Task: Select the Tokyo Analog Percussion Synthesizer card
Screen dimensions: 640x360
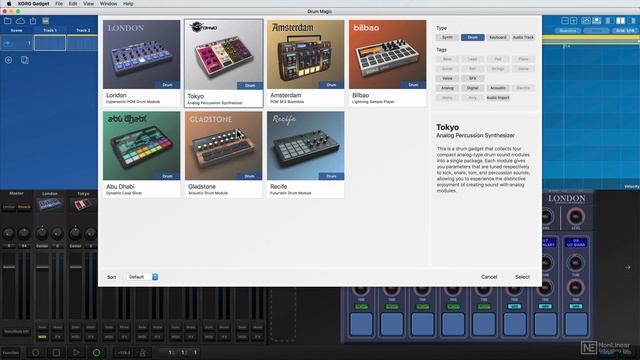Action: coord(224,63)
